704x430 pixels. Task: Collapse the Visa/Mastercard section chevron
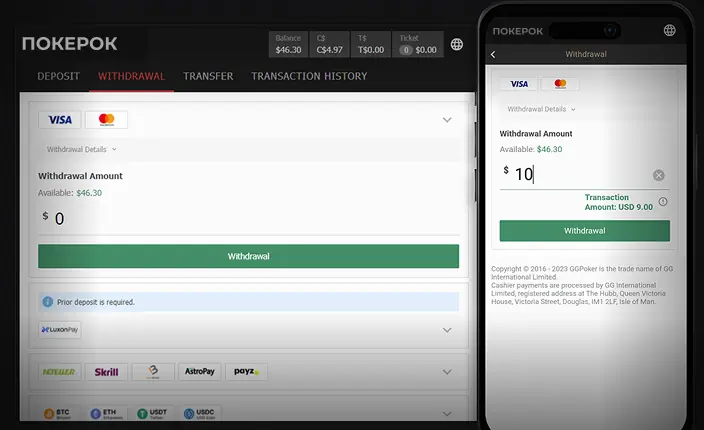[447, 120]
